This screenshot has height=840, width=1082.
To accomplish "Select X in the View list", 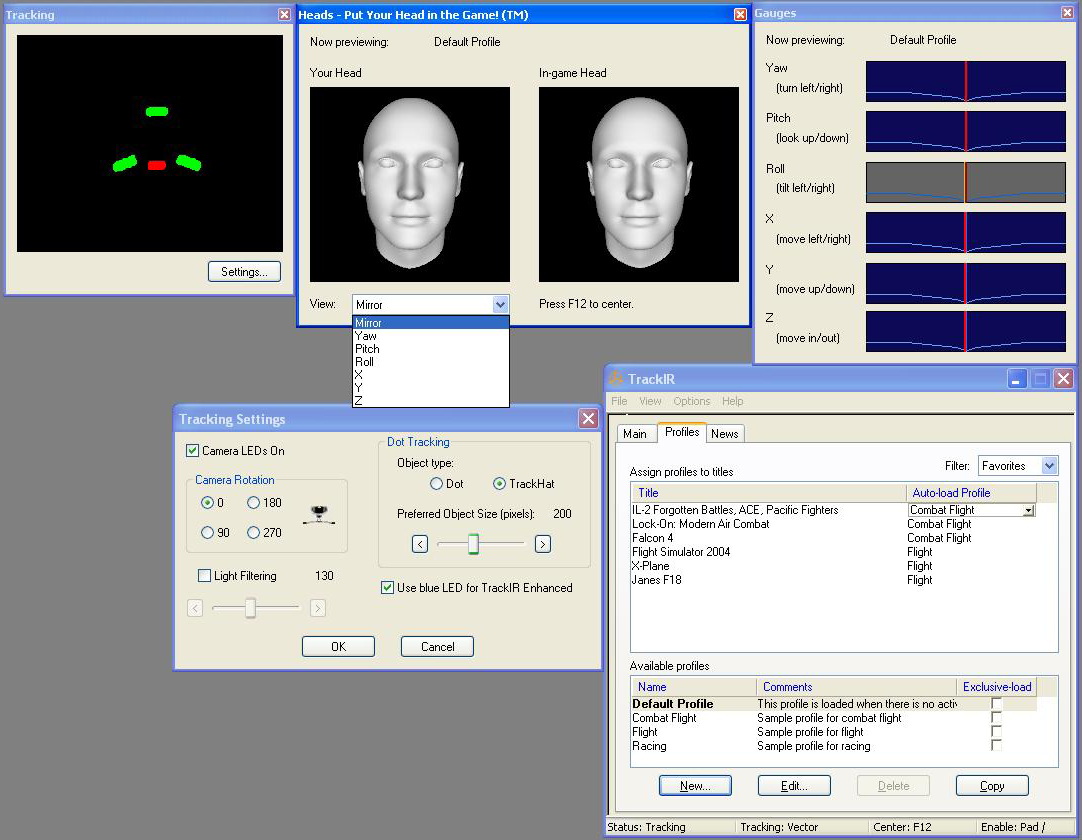I will pyautogui.click(x=431, y=375).
